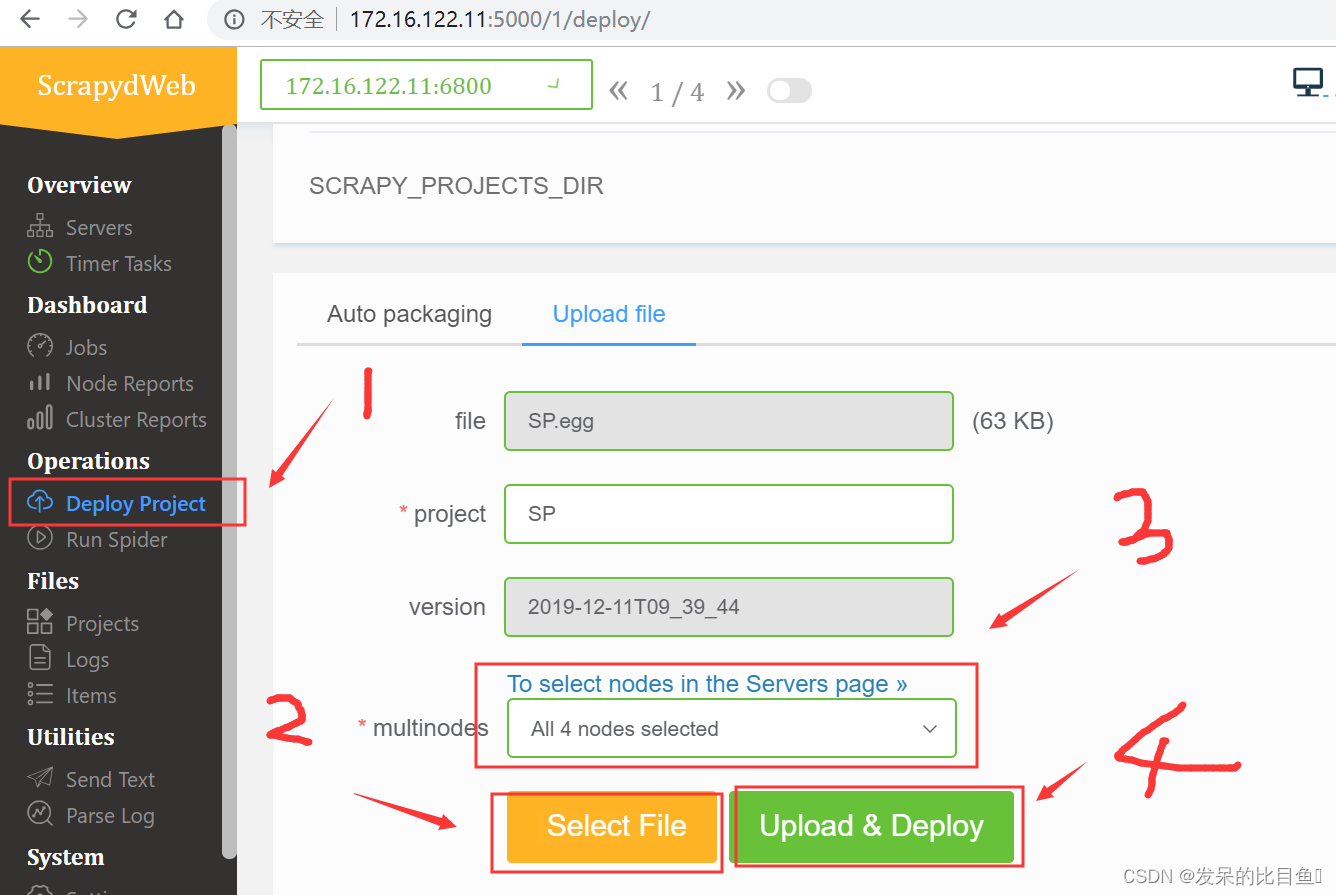Image resolution: width=1336 pixels, height=895 pixels.
Task: Open Projects in the sidebar
Action: click(x=102, y=624)
